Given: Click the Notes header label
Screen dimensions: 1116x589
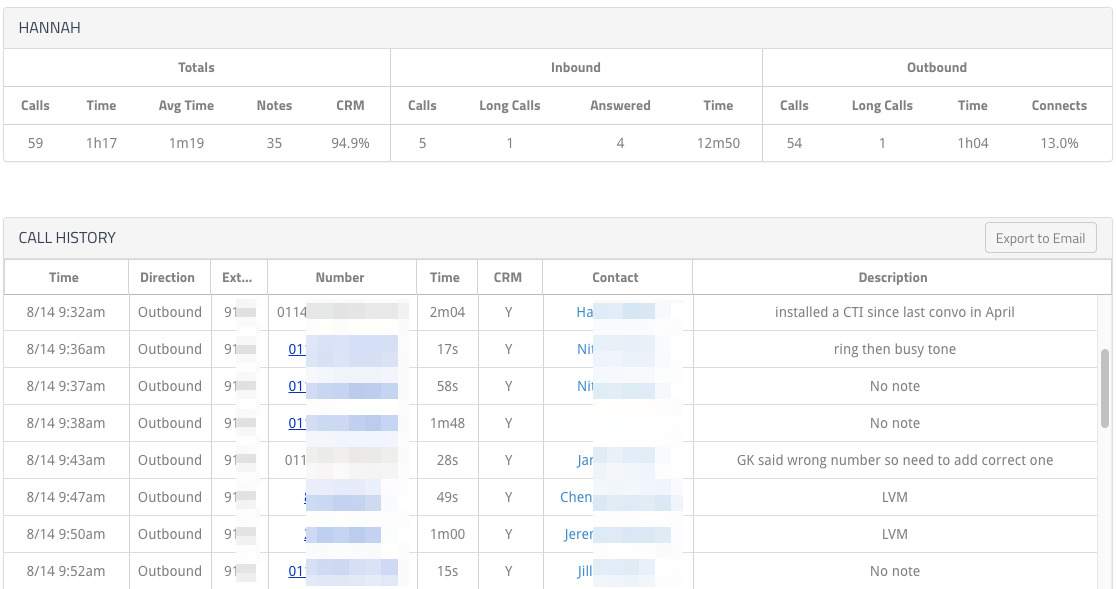Looking at the screenshot, I should tap(274, 105).
